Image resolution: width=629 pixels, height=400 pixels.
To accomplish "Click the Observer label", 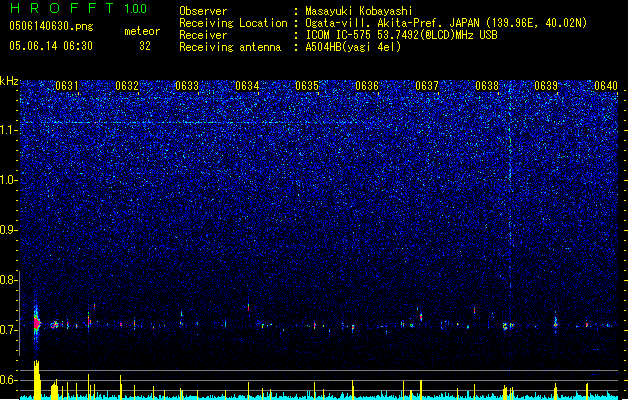I will pyautogui.click(x=203, y=11).
